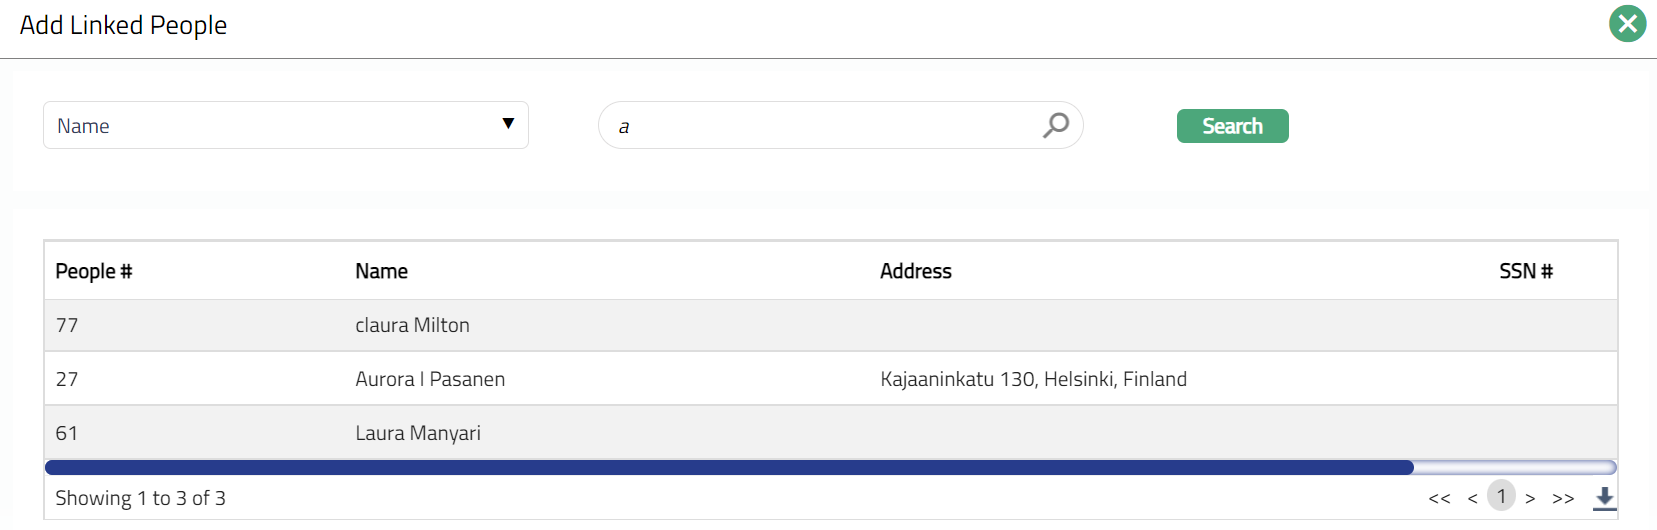Click the Kajaaninkatu 130 address cell

1033,379
